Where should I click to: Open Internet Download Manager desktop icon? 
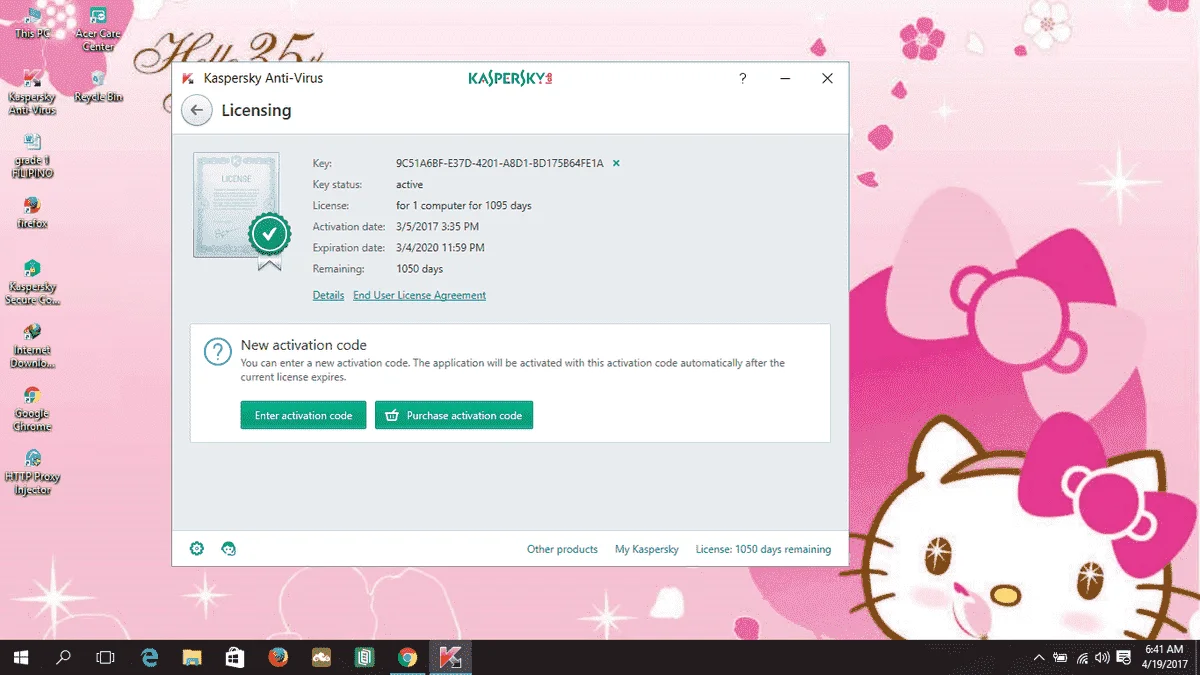pyautogui.click(x=32, y=345)
